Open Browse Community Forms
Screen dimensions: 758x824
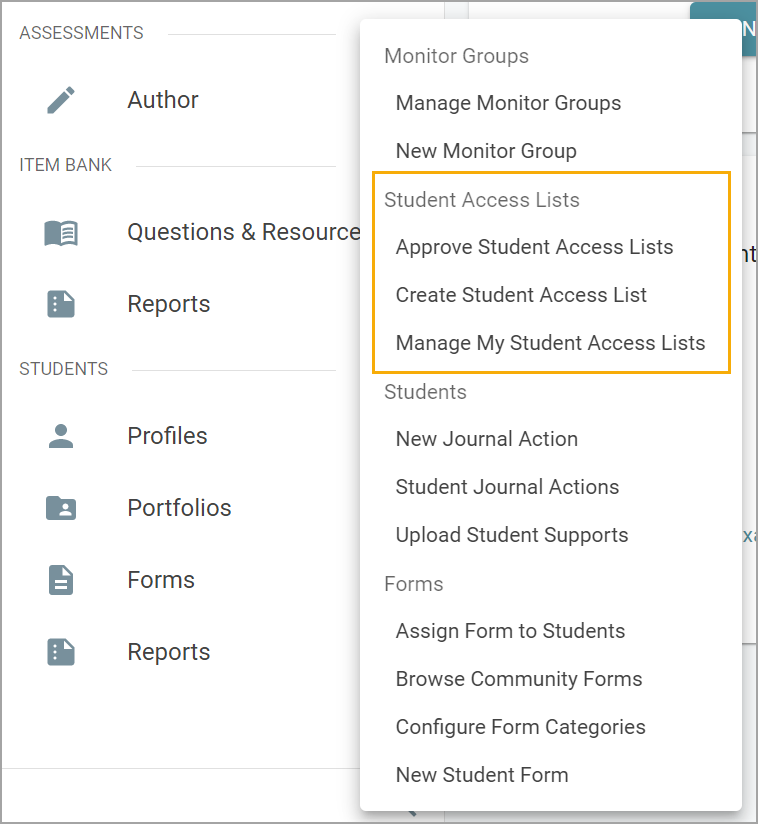coord(519,679)
